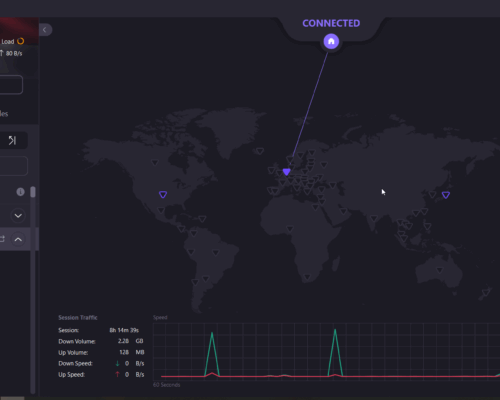Image resolution: width=500 pixels, height=400 pixels.
Task: Collapse the sidebar with the left chevron
Action: [x=45, y=30]
